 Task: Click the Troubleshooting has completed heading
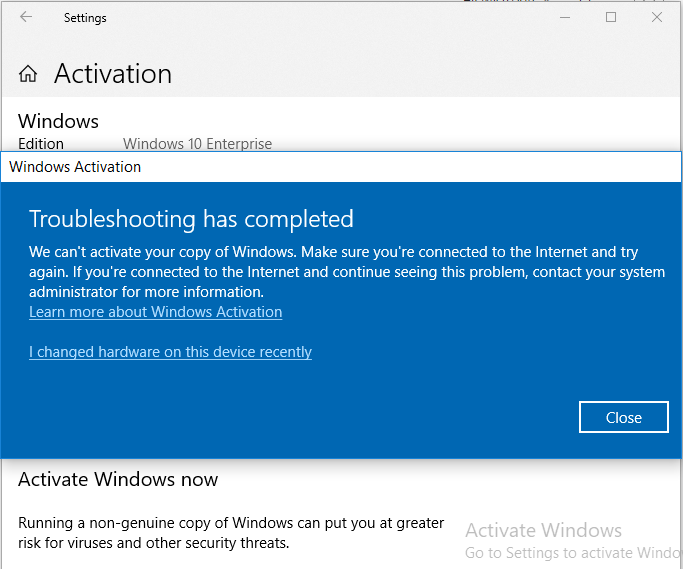click(191, 219)
